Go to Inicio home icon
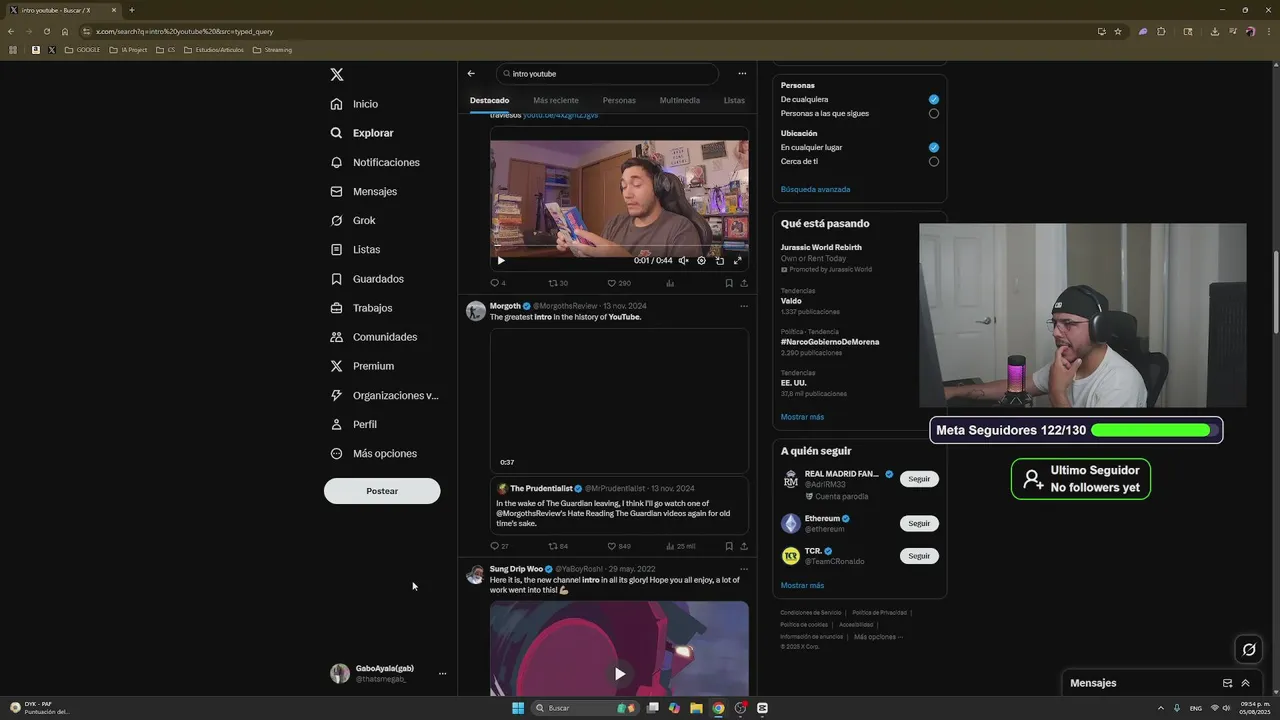The height and width of the screenshot is (720, 1280). coord(337,104)
